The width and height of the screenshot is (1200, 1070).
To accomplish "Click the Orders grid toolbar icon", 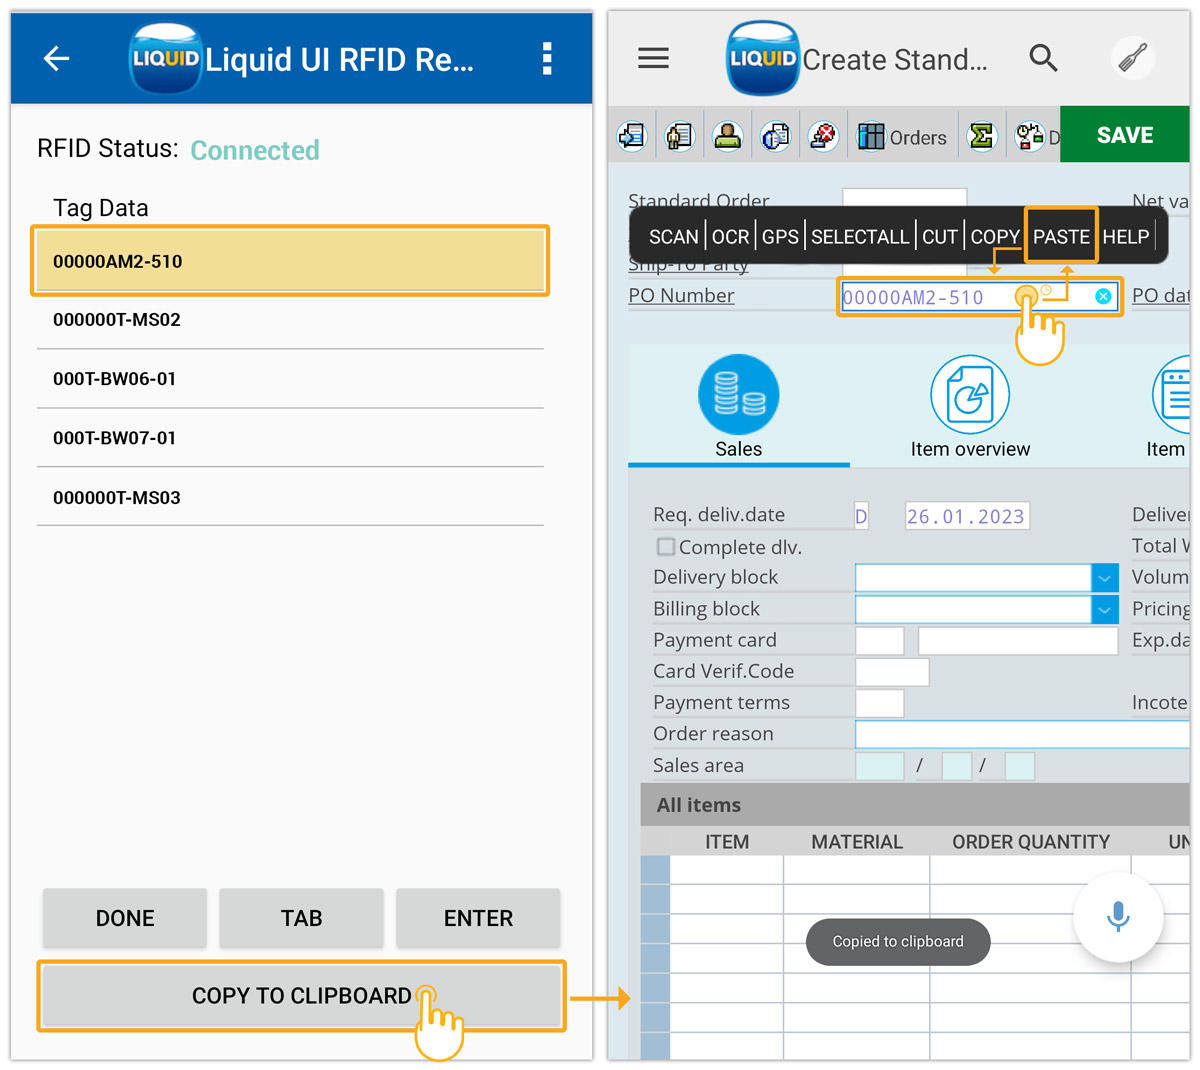I will (872, 136).
